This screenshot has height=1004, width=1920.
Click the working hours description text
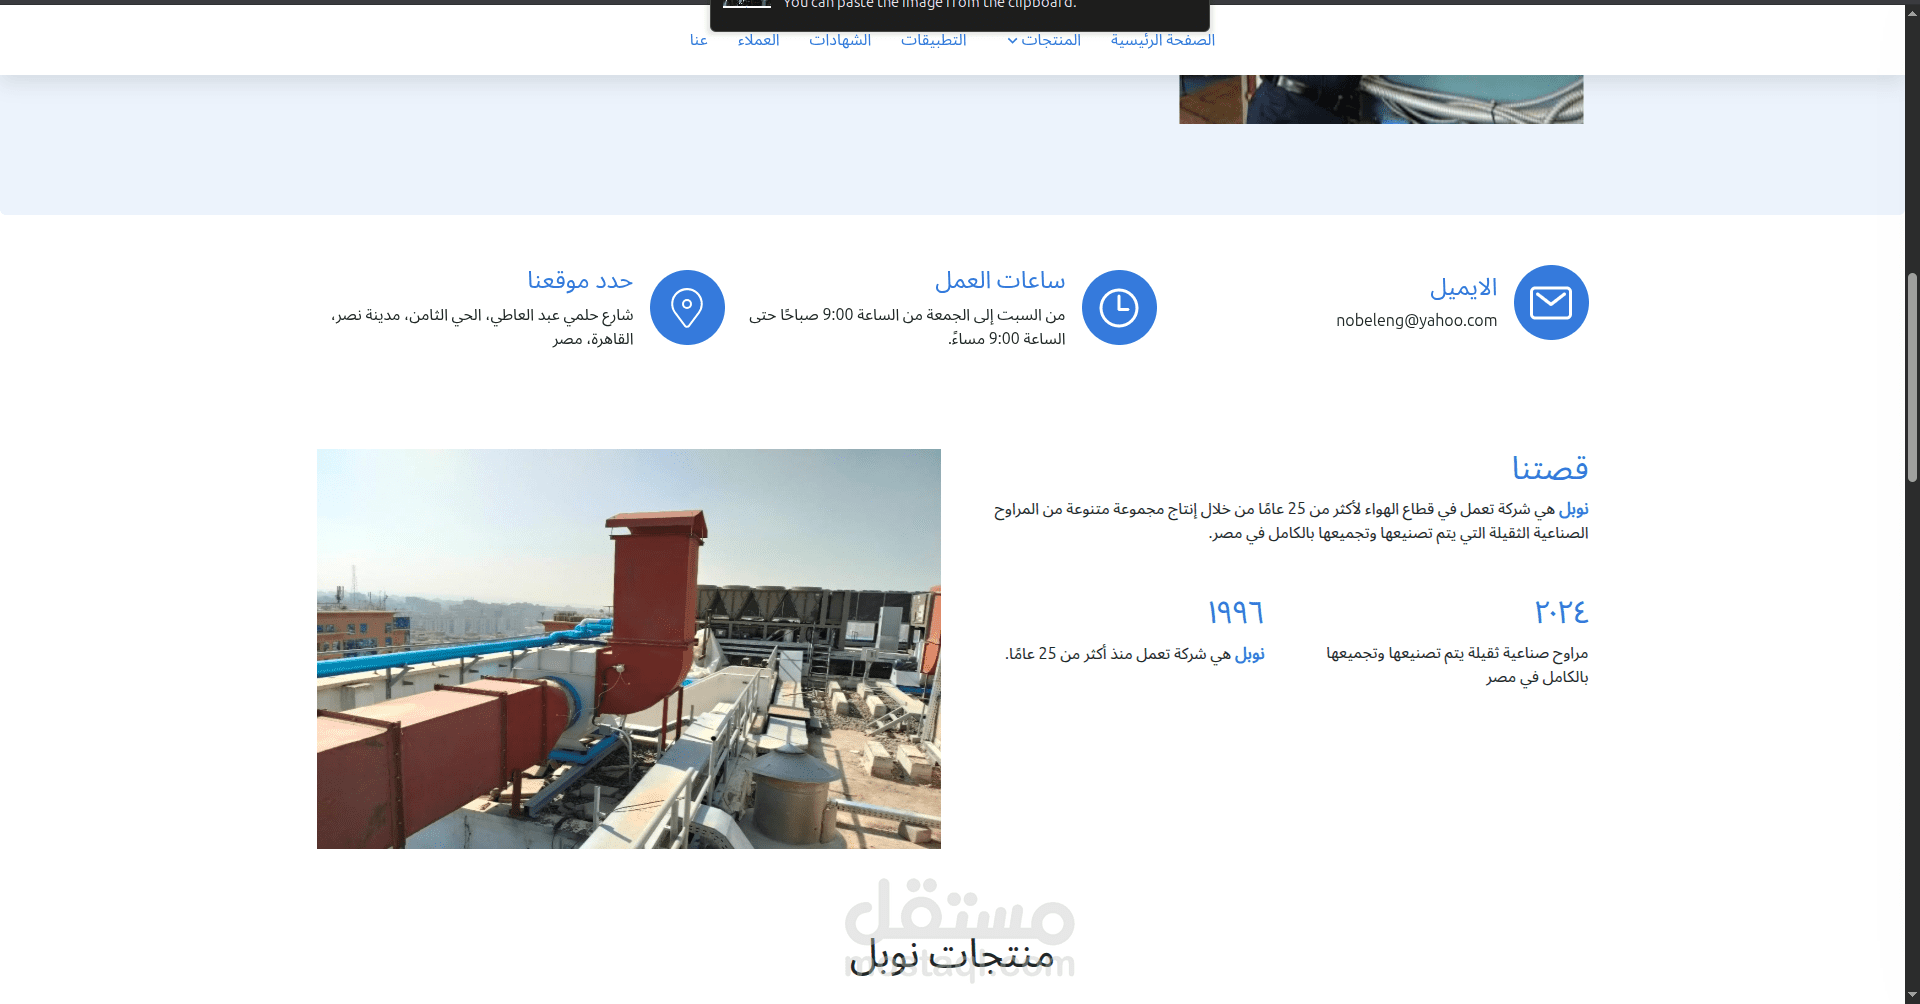[x=907, y=327]
